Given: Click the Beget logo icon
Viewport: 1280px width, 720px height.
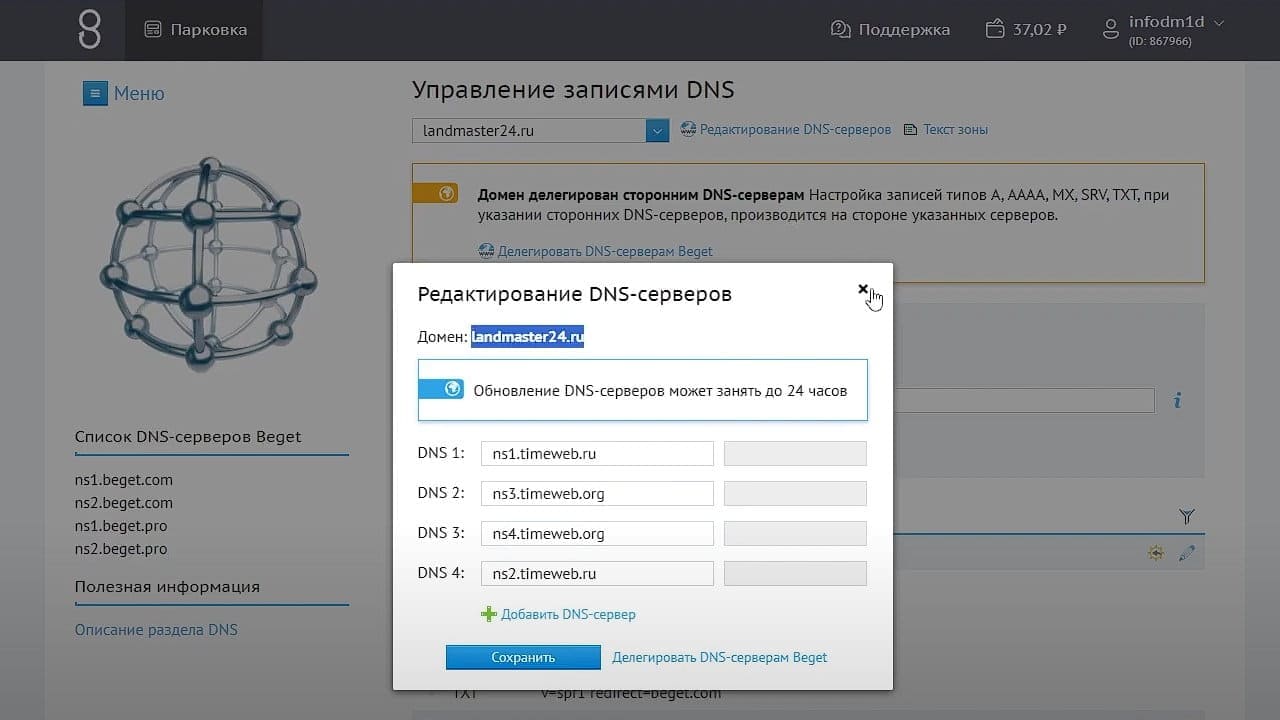Looking at the screenshot, I should click(x=89, y=30).
